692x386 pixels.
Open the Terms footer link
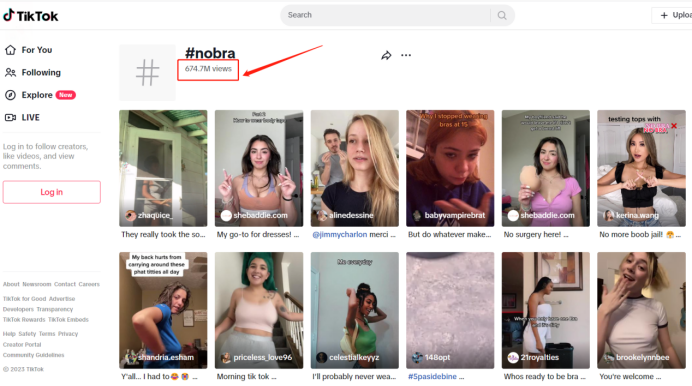point(47,334)
